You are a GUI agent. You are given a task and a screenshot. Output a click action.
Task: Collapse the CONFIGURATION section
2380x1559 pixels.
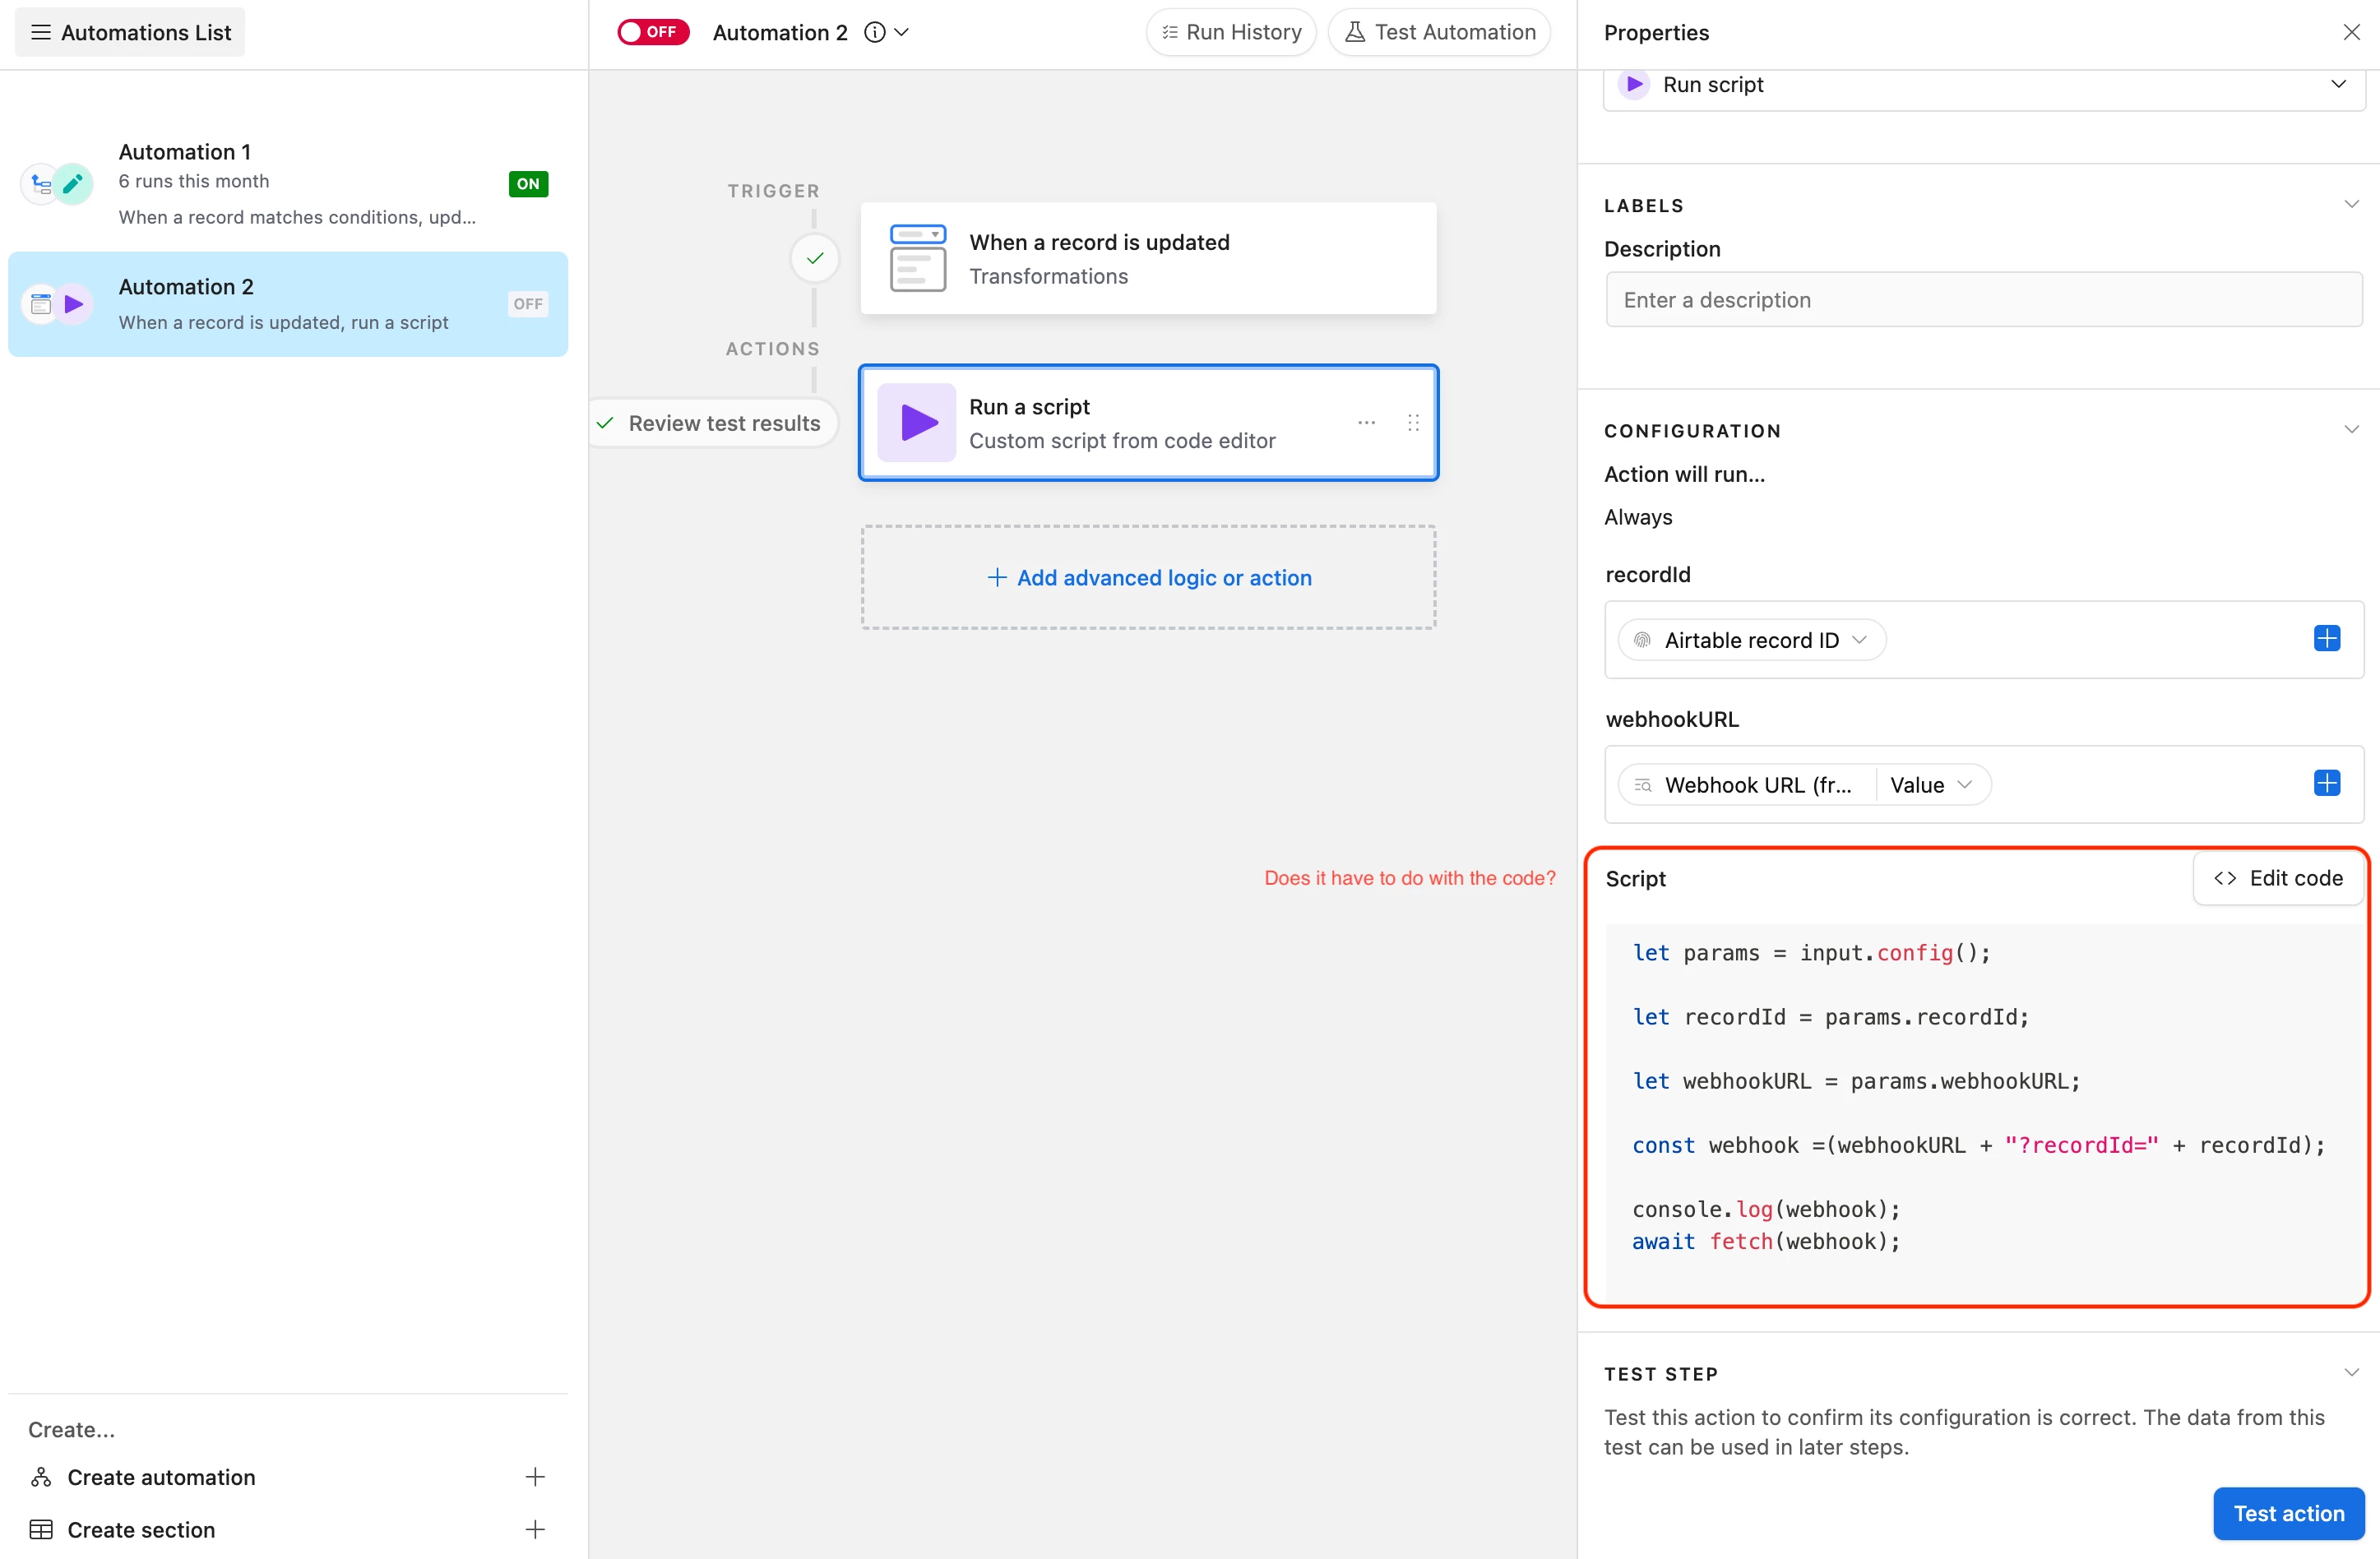pos(2351,430)
